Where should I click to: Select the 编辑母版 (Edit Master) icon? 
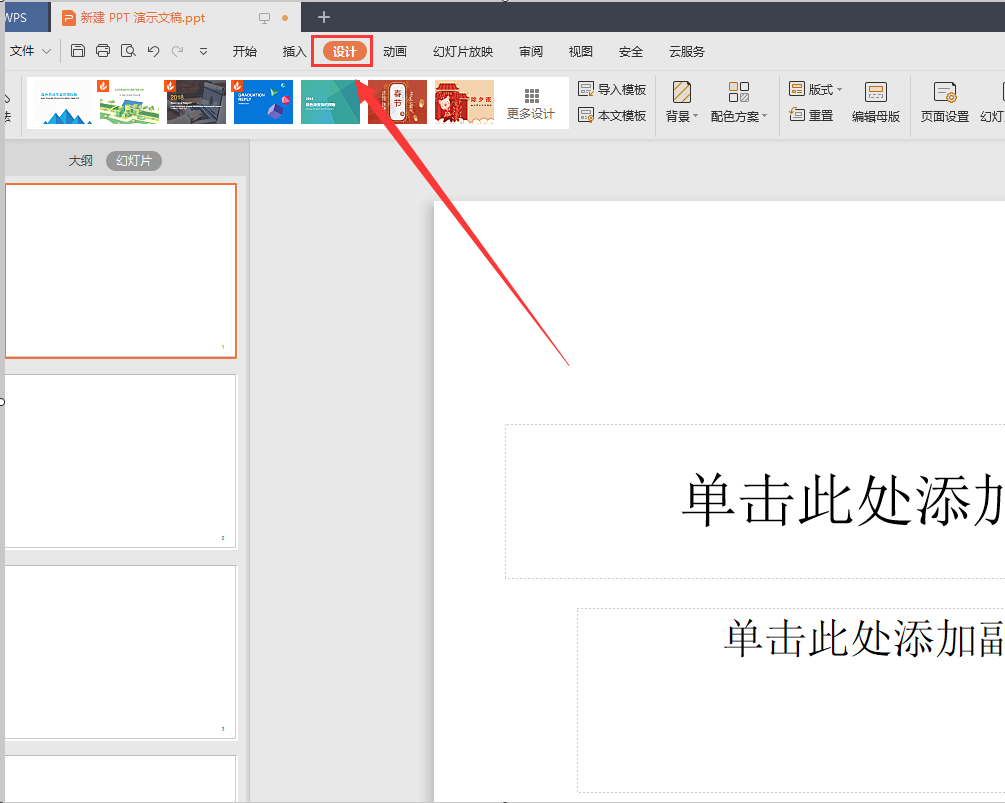click(877, 101)
